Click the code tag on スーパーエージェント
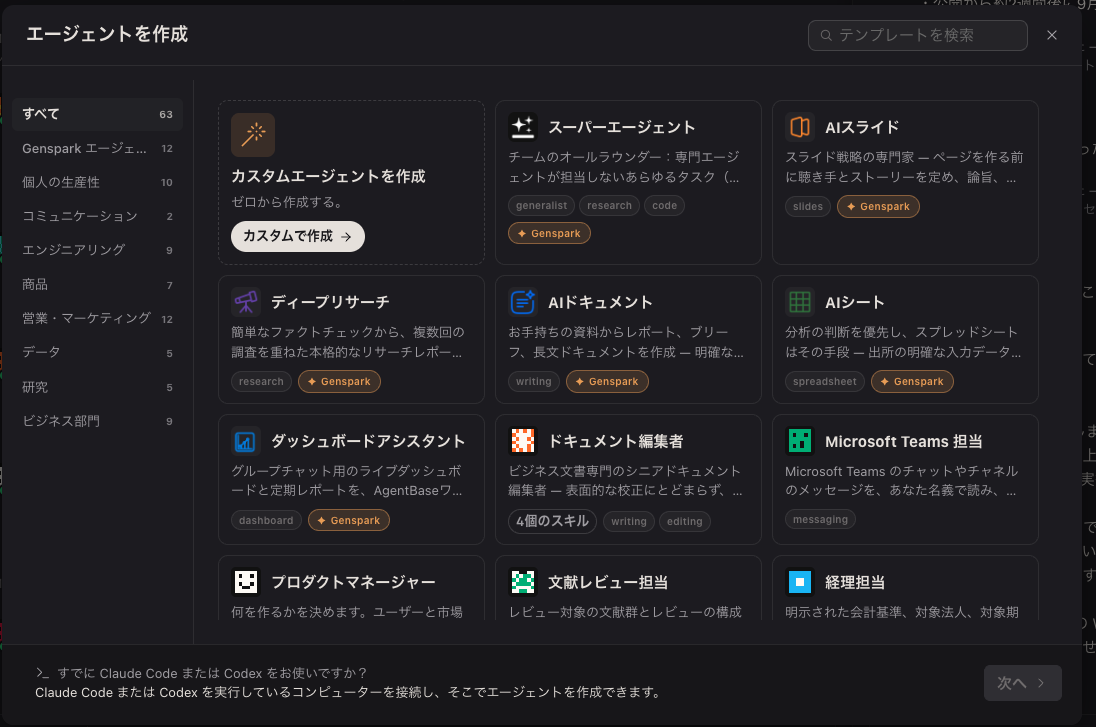This screenshot has height=727, width=1096. click(664, 206)
